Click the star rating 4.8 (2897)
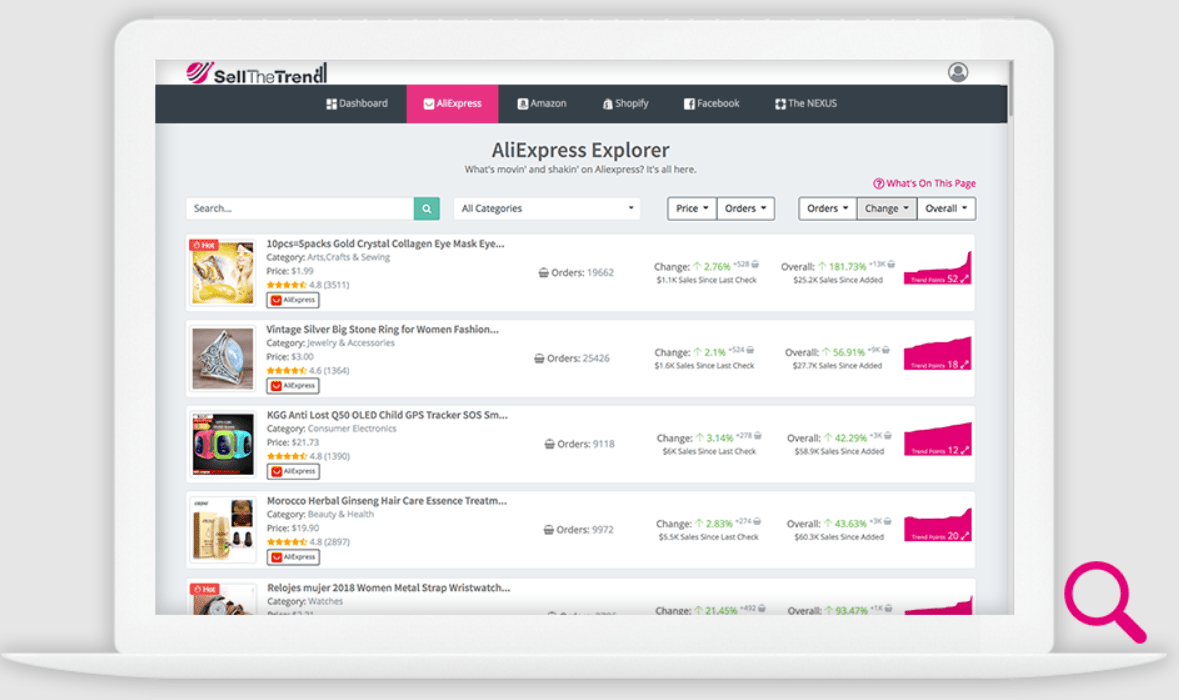The image size is (1179, 700). (x=308, y=542)
